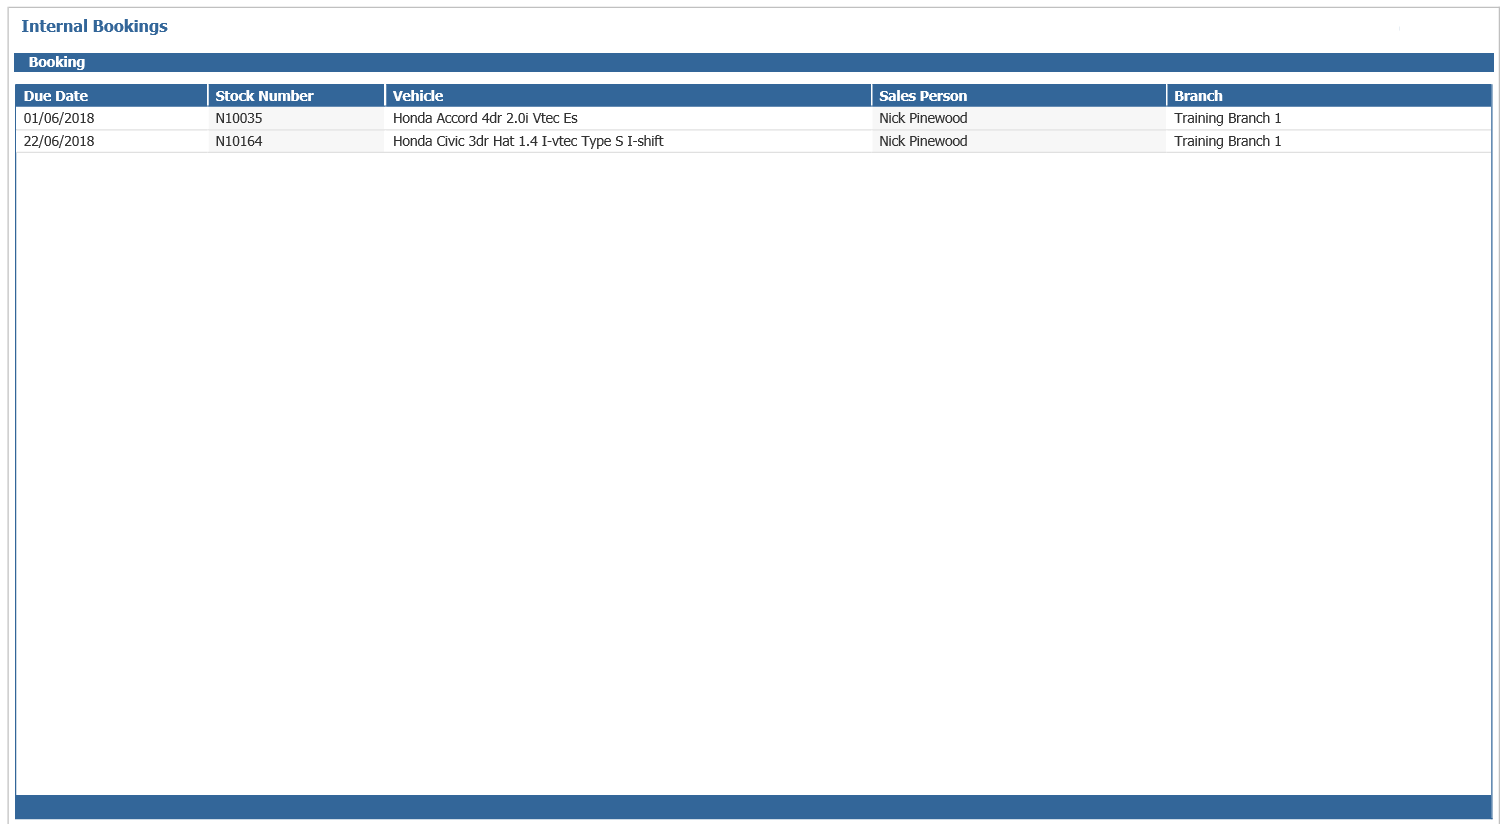Select the Honda Accord 4dr 2.0i Vtec Es entry
Viewport: 1501px width, 824px height.
point(485,118)
